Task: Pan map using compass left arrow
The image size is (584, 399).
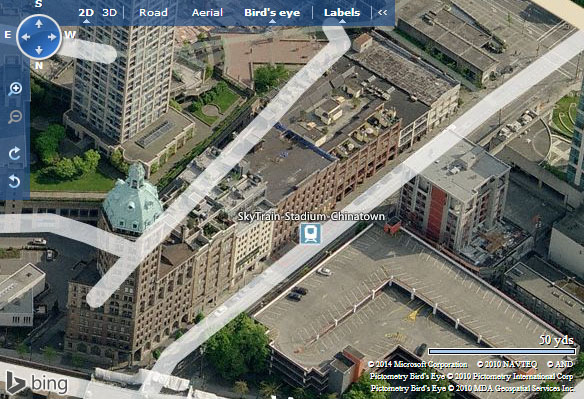Action: 25,37
